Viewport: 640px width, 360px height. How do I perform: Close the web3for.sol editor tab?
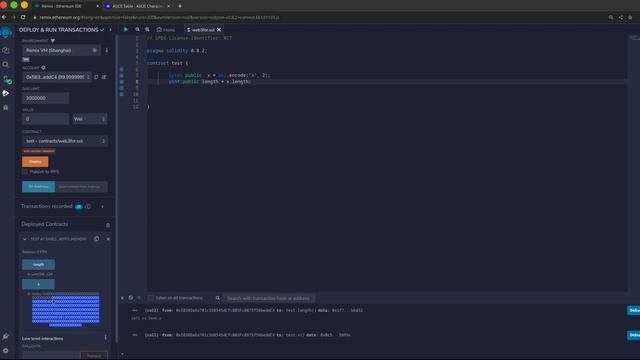point(219,30)
